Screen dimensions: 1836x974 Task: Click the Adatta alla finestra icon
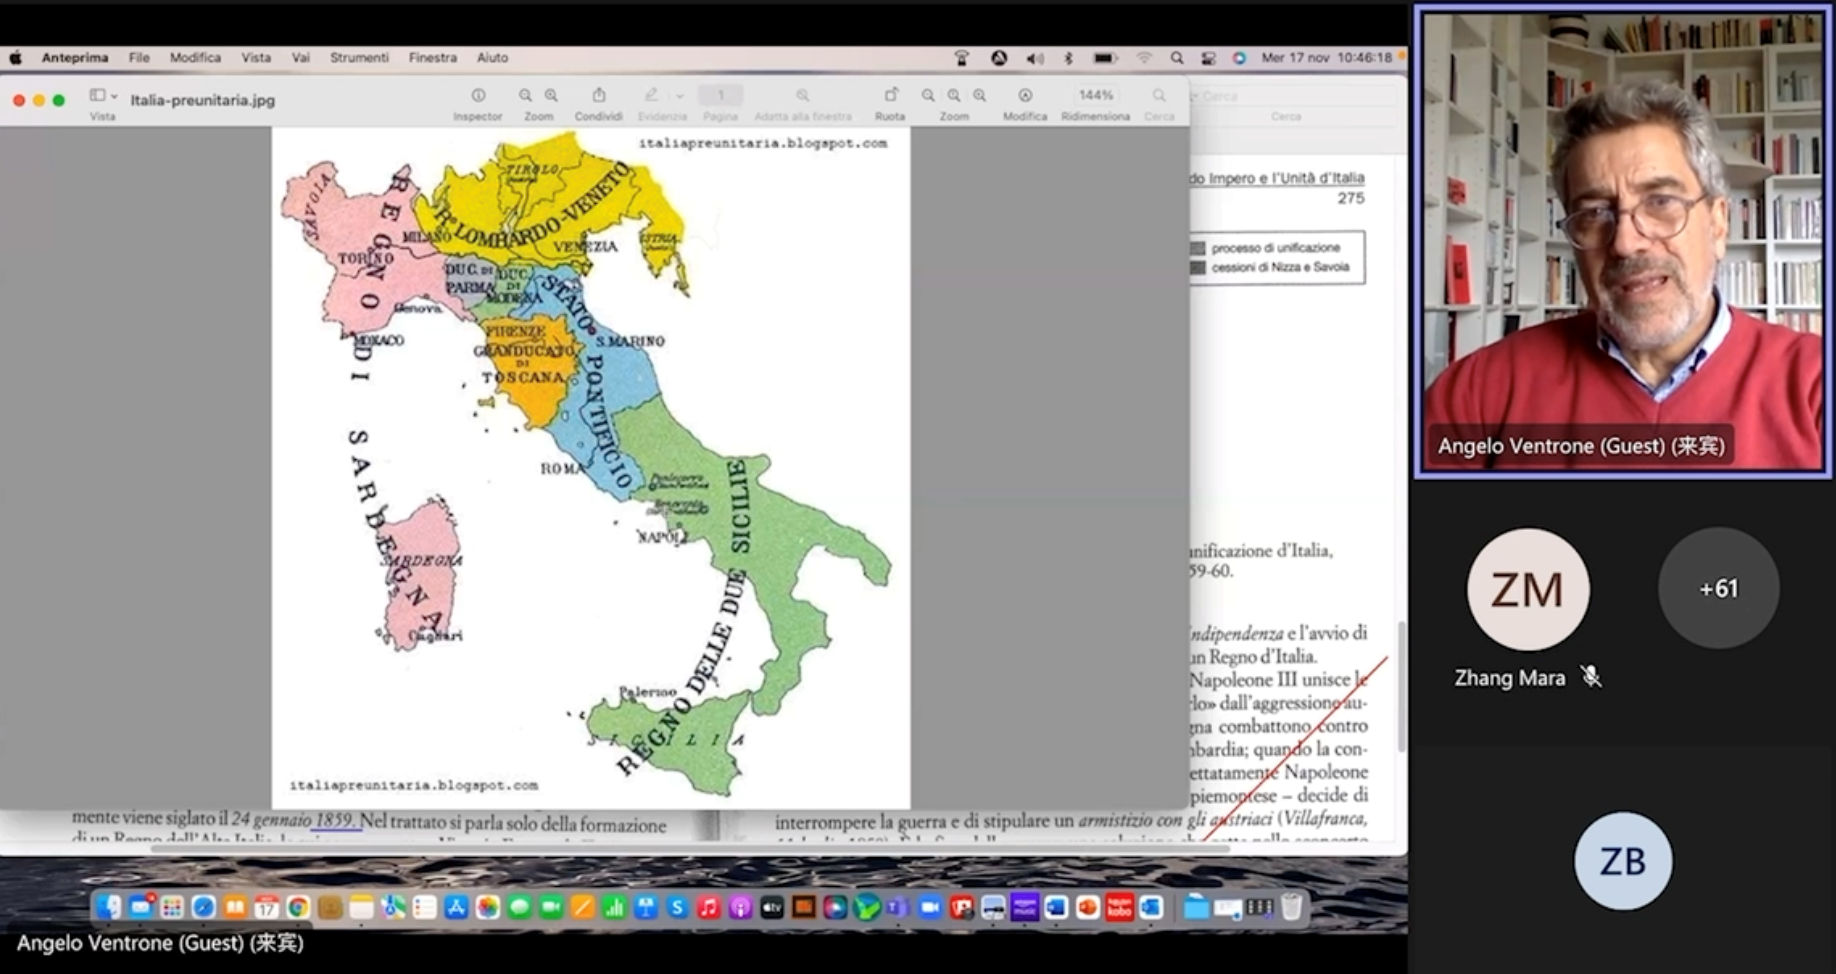click(802, 96)
